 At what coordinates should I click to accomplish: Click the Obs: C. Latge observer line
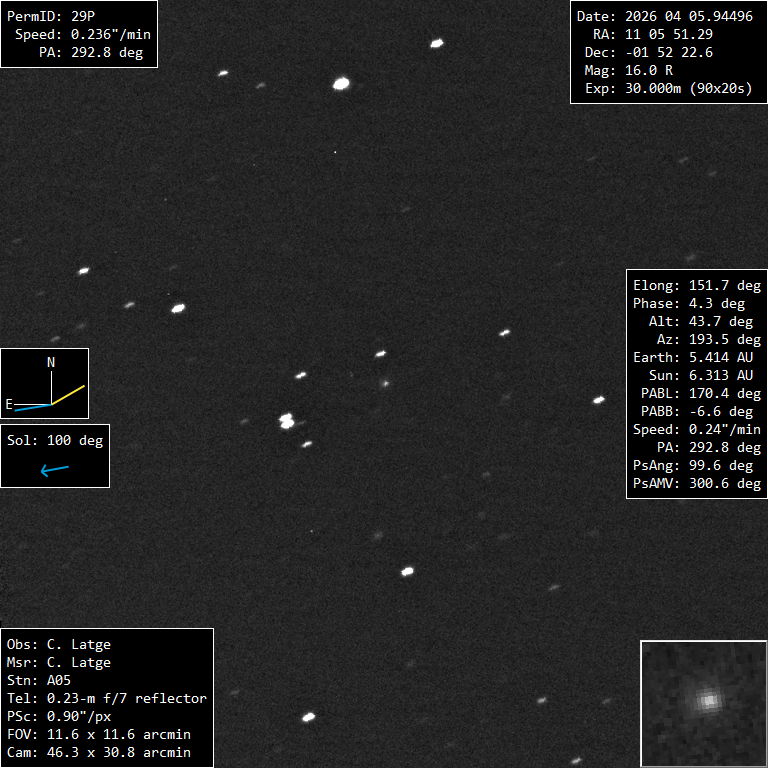click(x=59, y=645)
